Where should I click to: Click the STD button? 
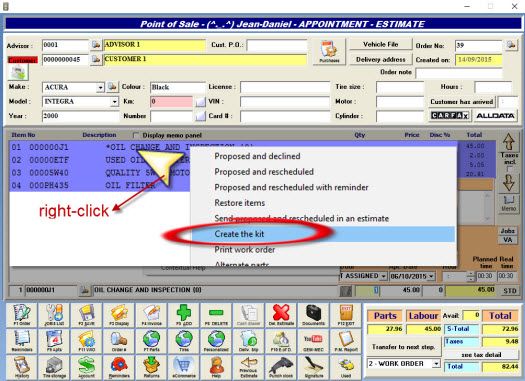[x=509, y=291]
